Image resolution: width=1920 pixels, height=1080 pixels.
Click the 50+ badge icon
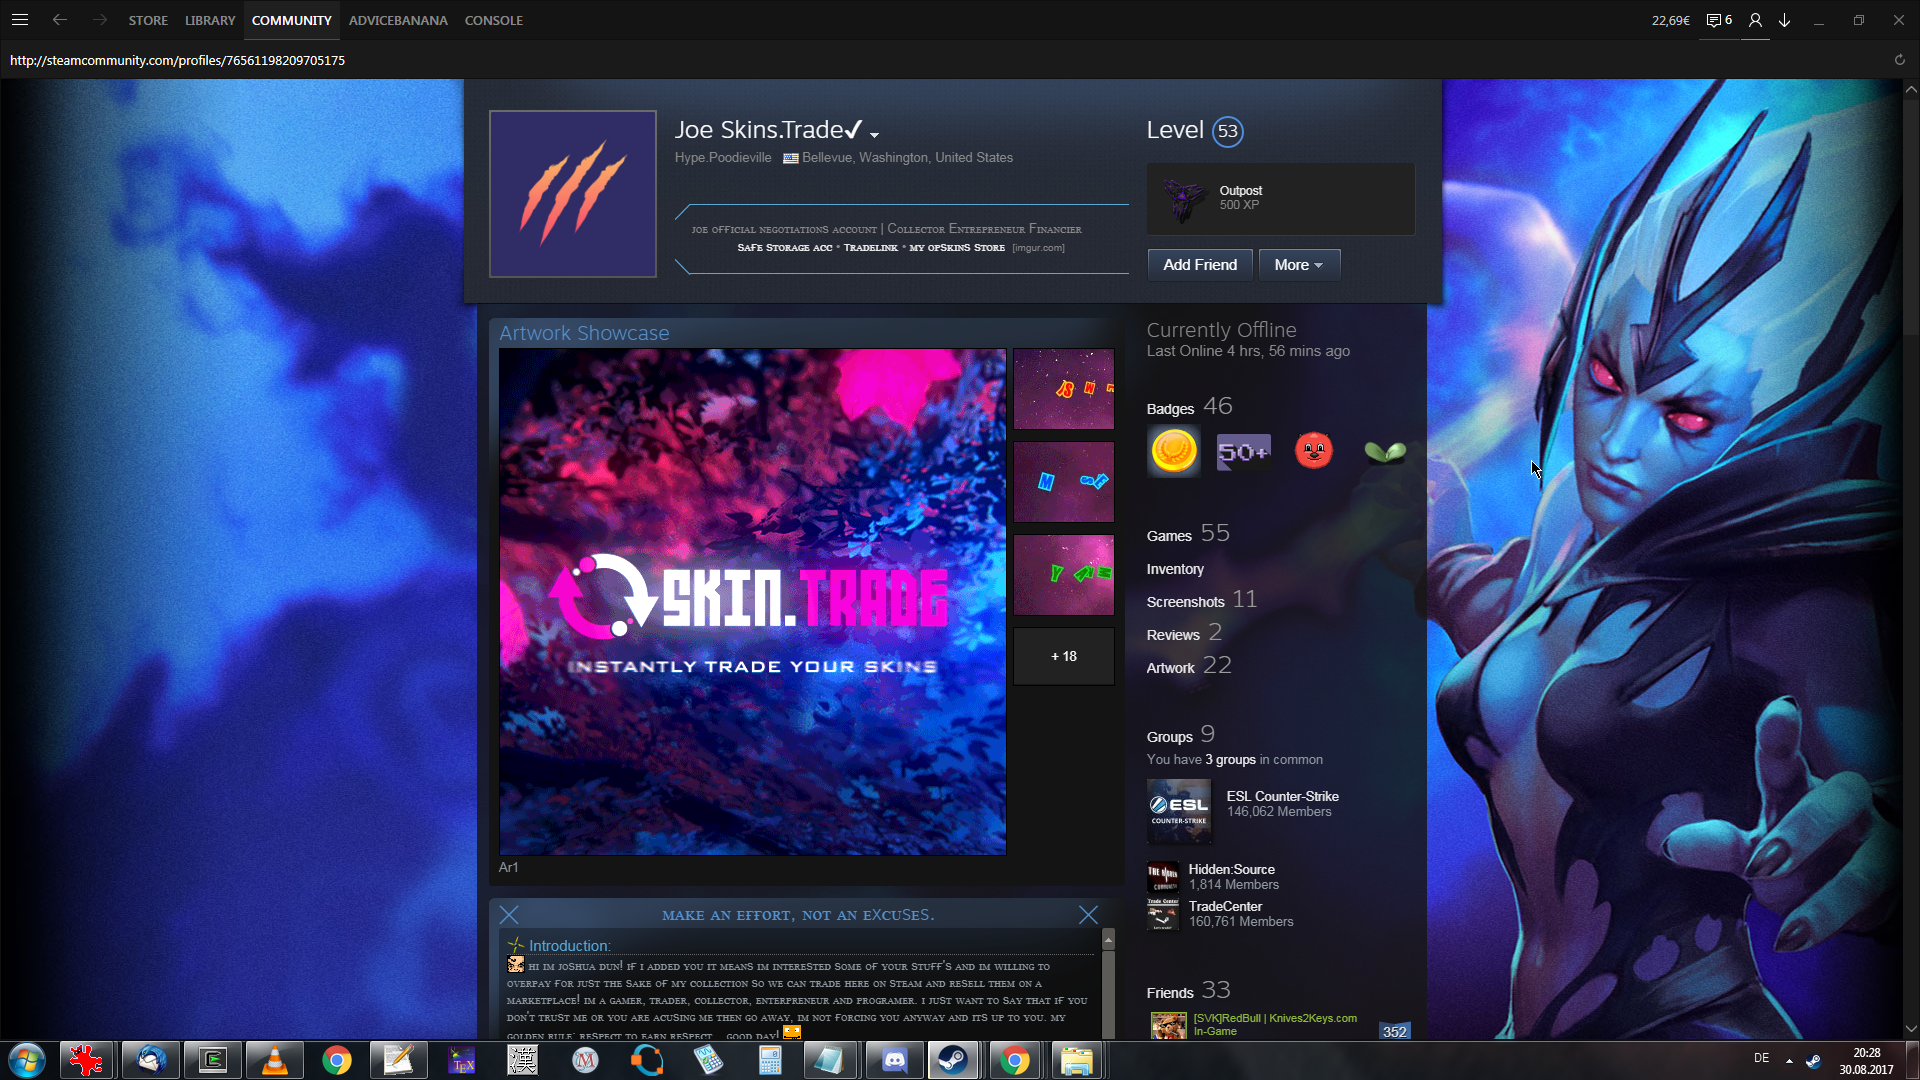tap(1243, 452)
